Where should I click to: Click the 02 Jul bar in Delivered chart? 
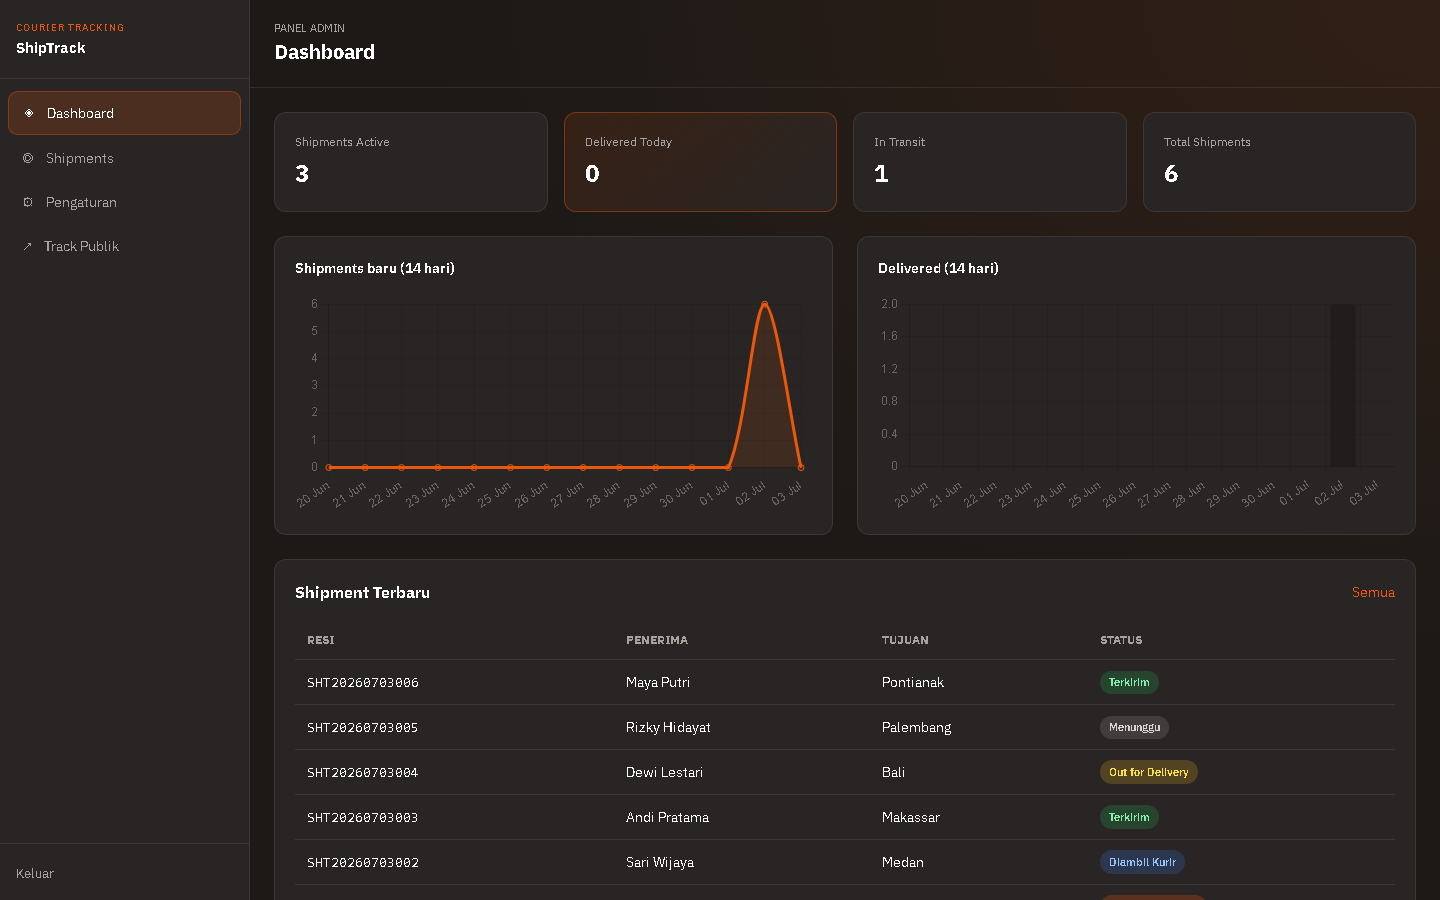point(1343,385)
